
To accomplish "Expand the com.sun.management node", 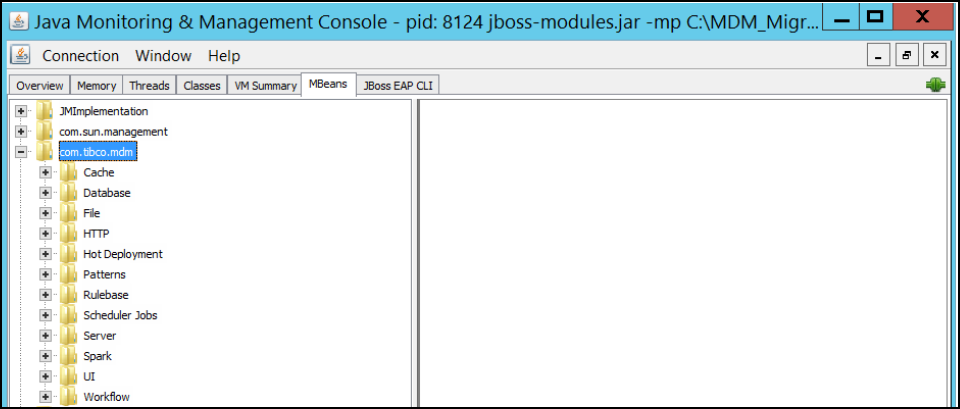I will point(21,132).
